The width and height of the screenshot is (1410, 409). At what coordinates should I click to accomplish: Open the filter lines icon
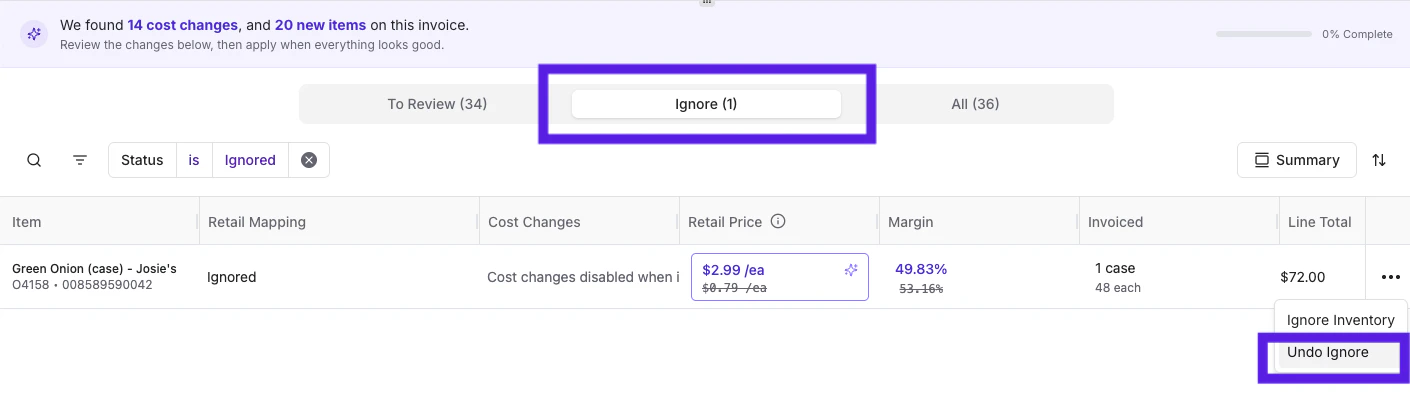point(80,160)
